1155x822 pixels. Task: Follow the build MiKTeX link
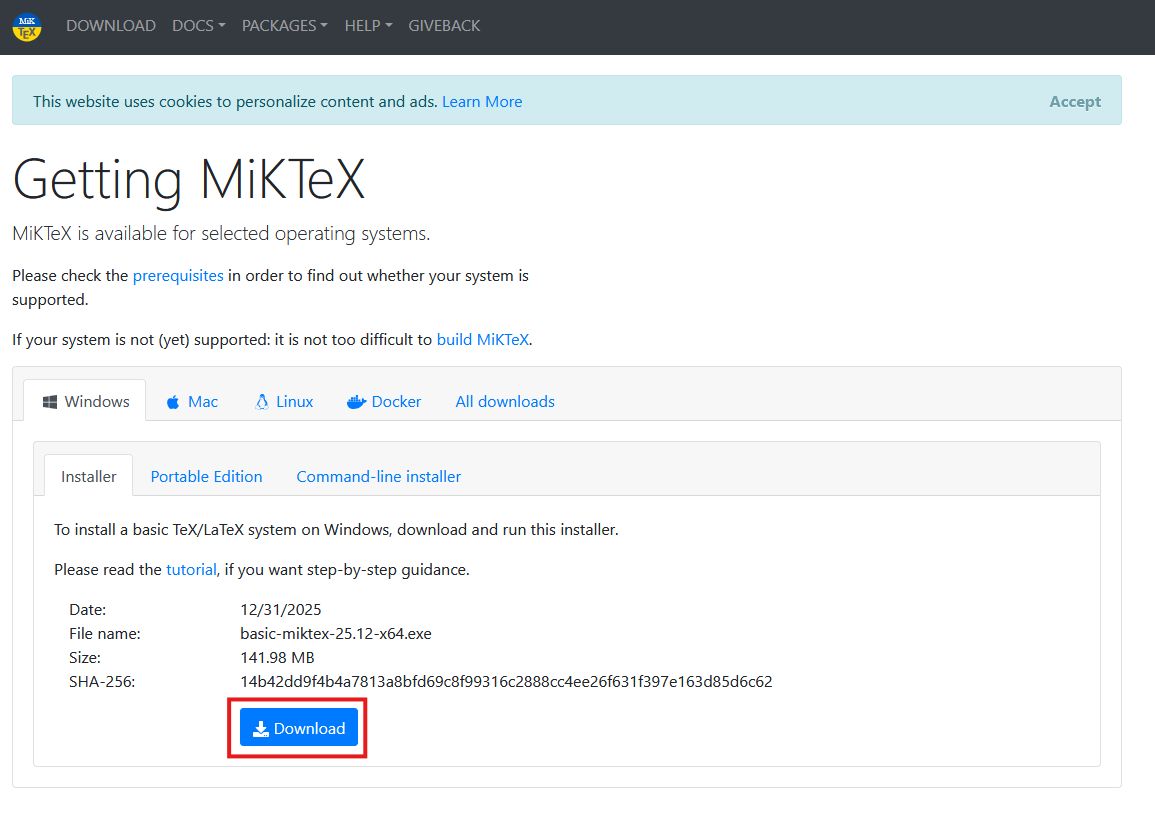(x=482, y=339)
